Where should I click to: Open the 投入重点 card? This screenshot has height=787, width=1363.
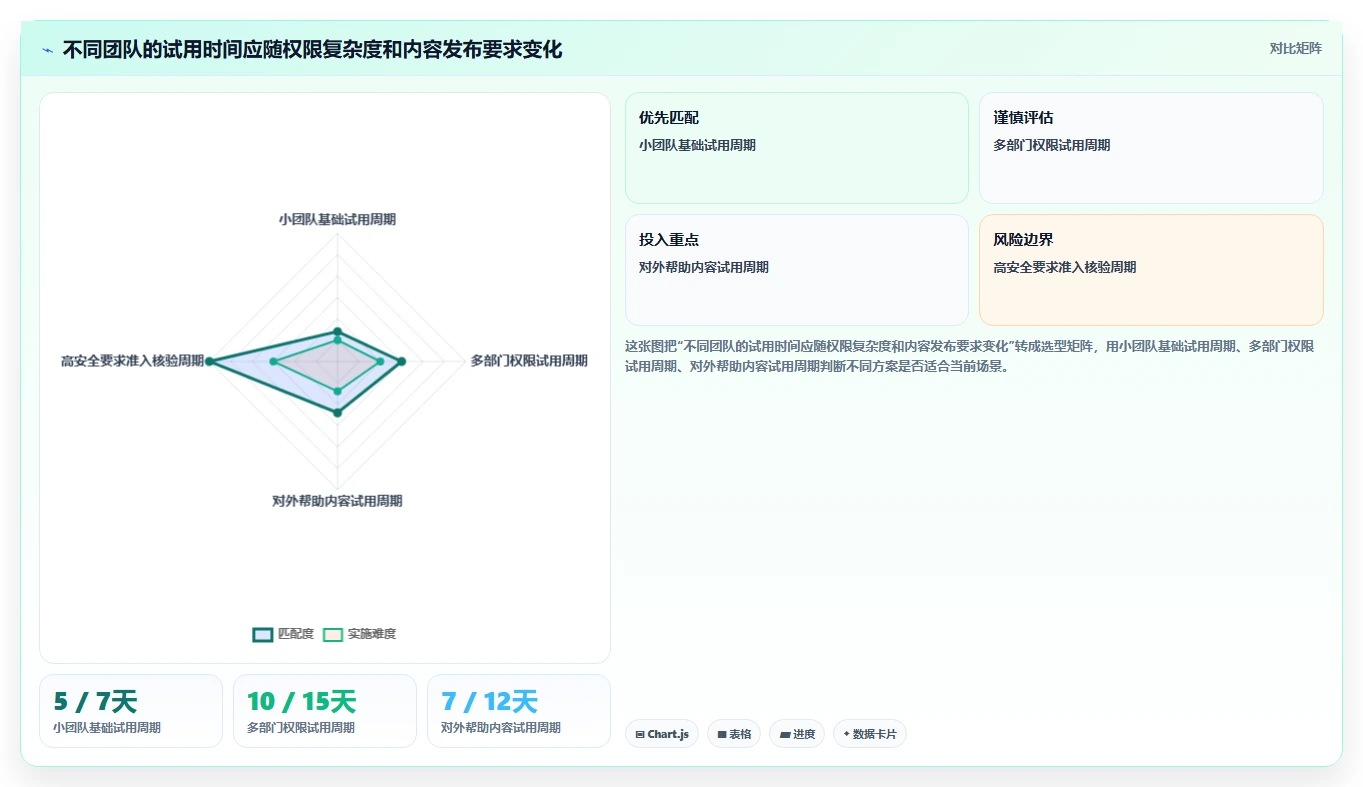coord(797,270)
